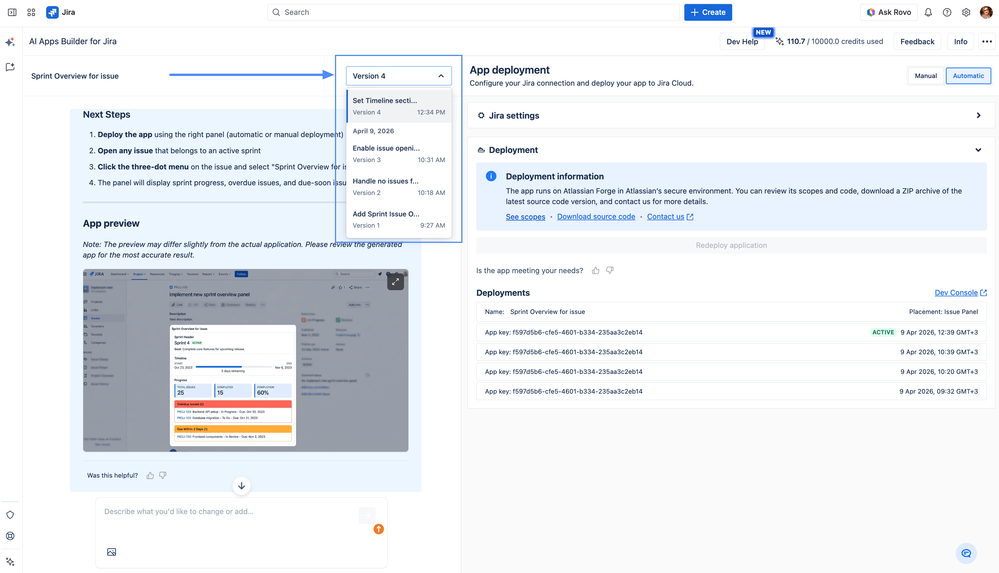The height and width of the screenshot is (573, 999).
Task: Thumbs down for 'Is the app meeting your needs?'
Action: [610, 270]
